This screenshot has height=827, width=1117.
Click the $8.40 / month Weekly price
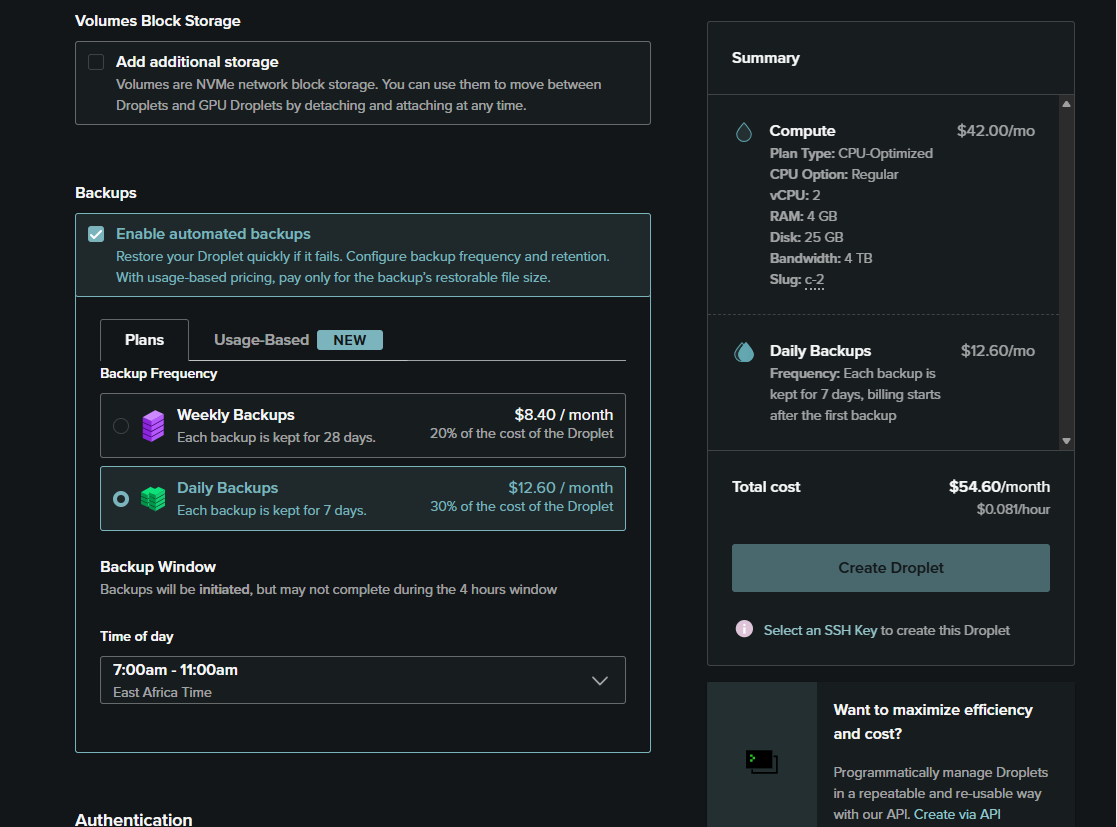tap(563, 415)
